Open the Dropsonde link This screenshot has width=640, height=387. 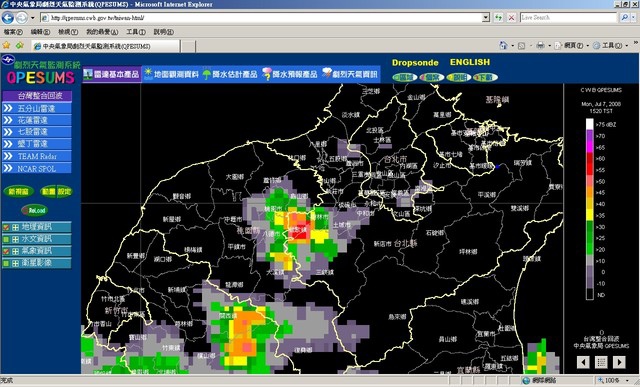[415, 62]
